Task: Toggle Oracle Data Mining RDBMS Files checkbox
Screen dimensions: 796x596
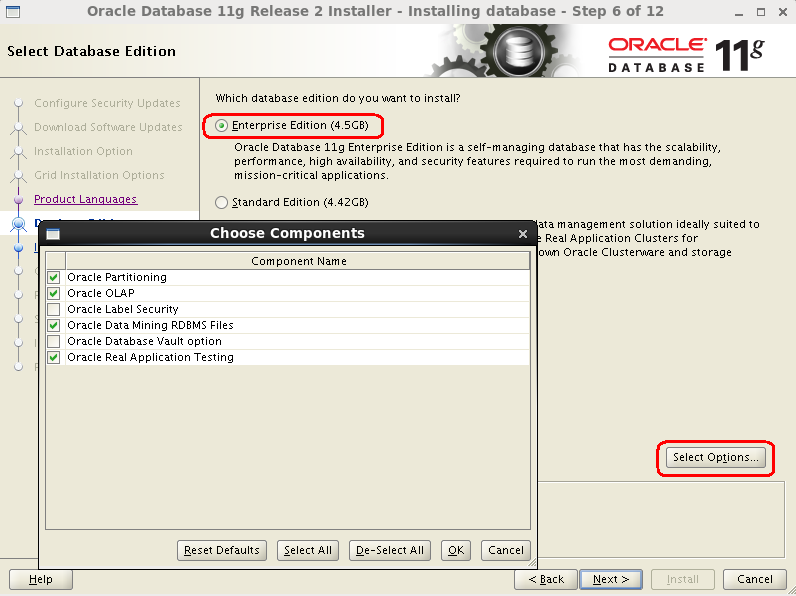Action: (x=54, y=325)
